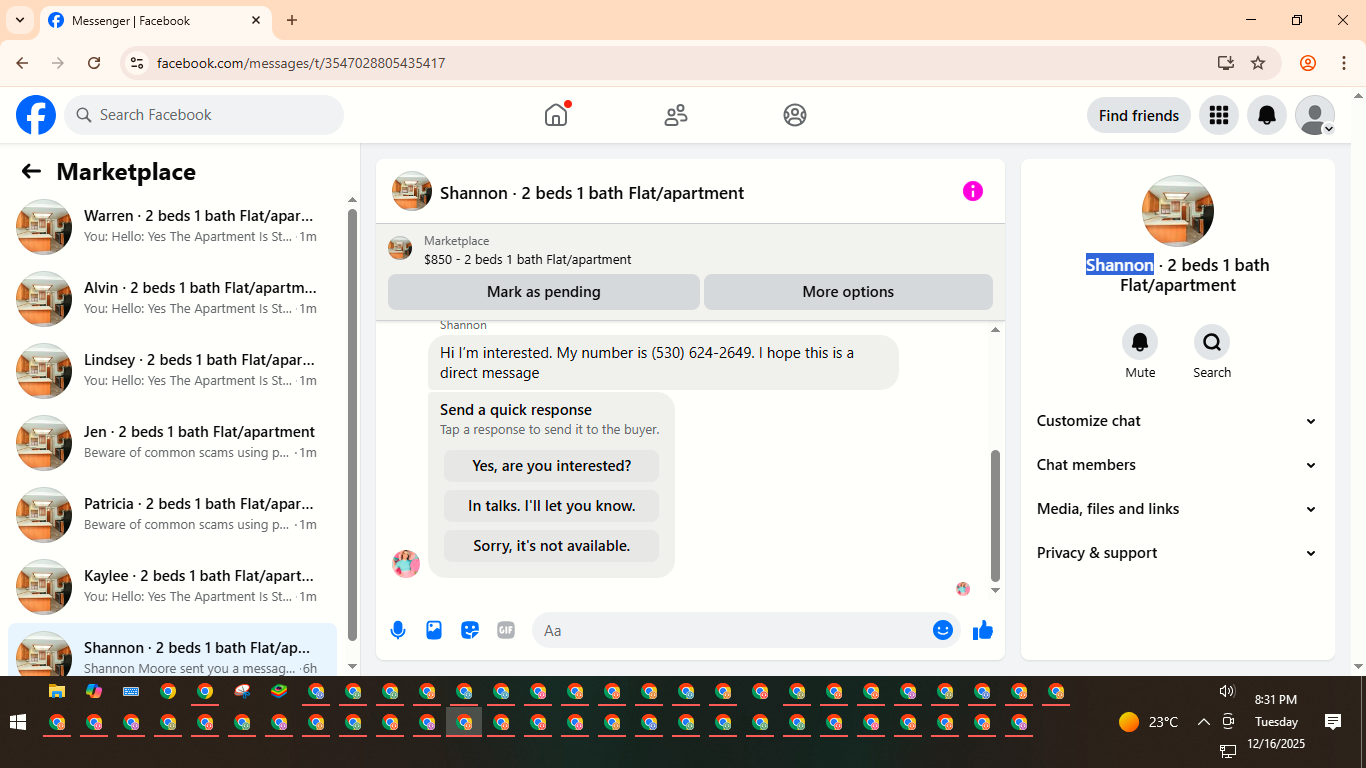Open Lindsey's conversation in the list
Viewport: 1366px width, 768px height.
172,371
